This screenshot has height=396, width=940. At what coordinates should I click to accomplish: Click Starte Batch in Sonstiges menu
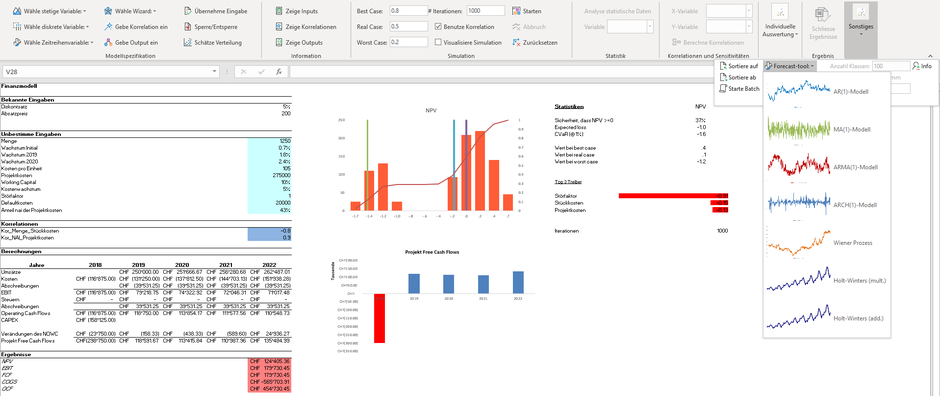pos(740,89)
